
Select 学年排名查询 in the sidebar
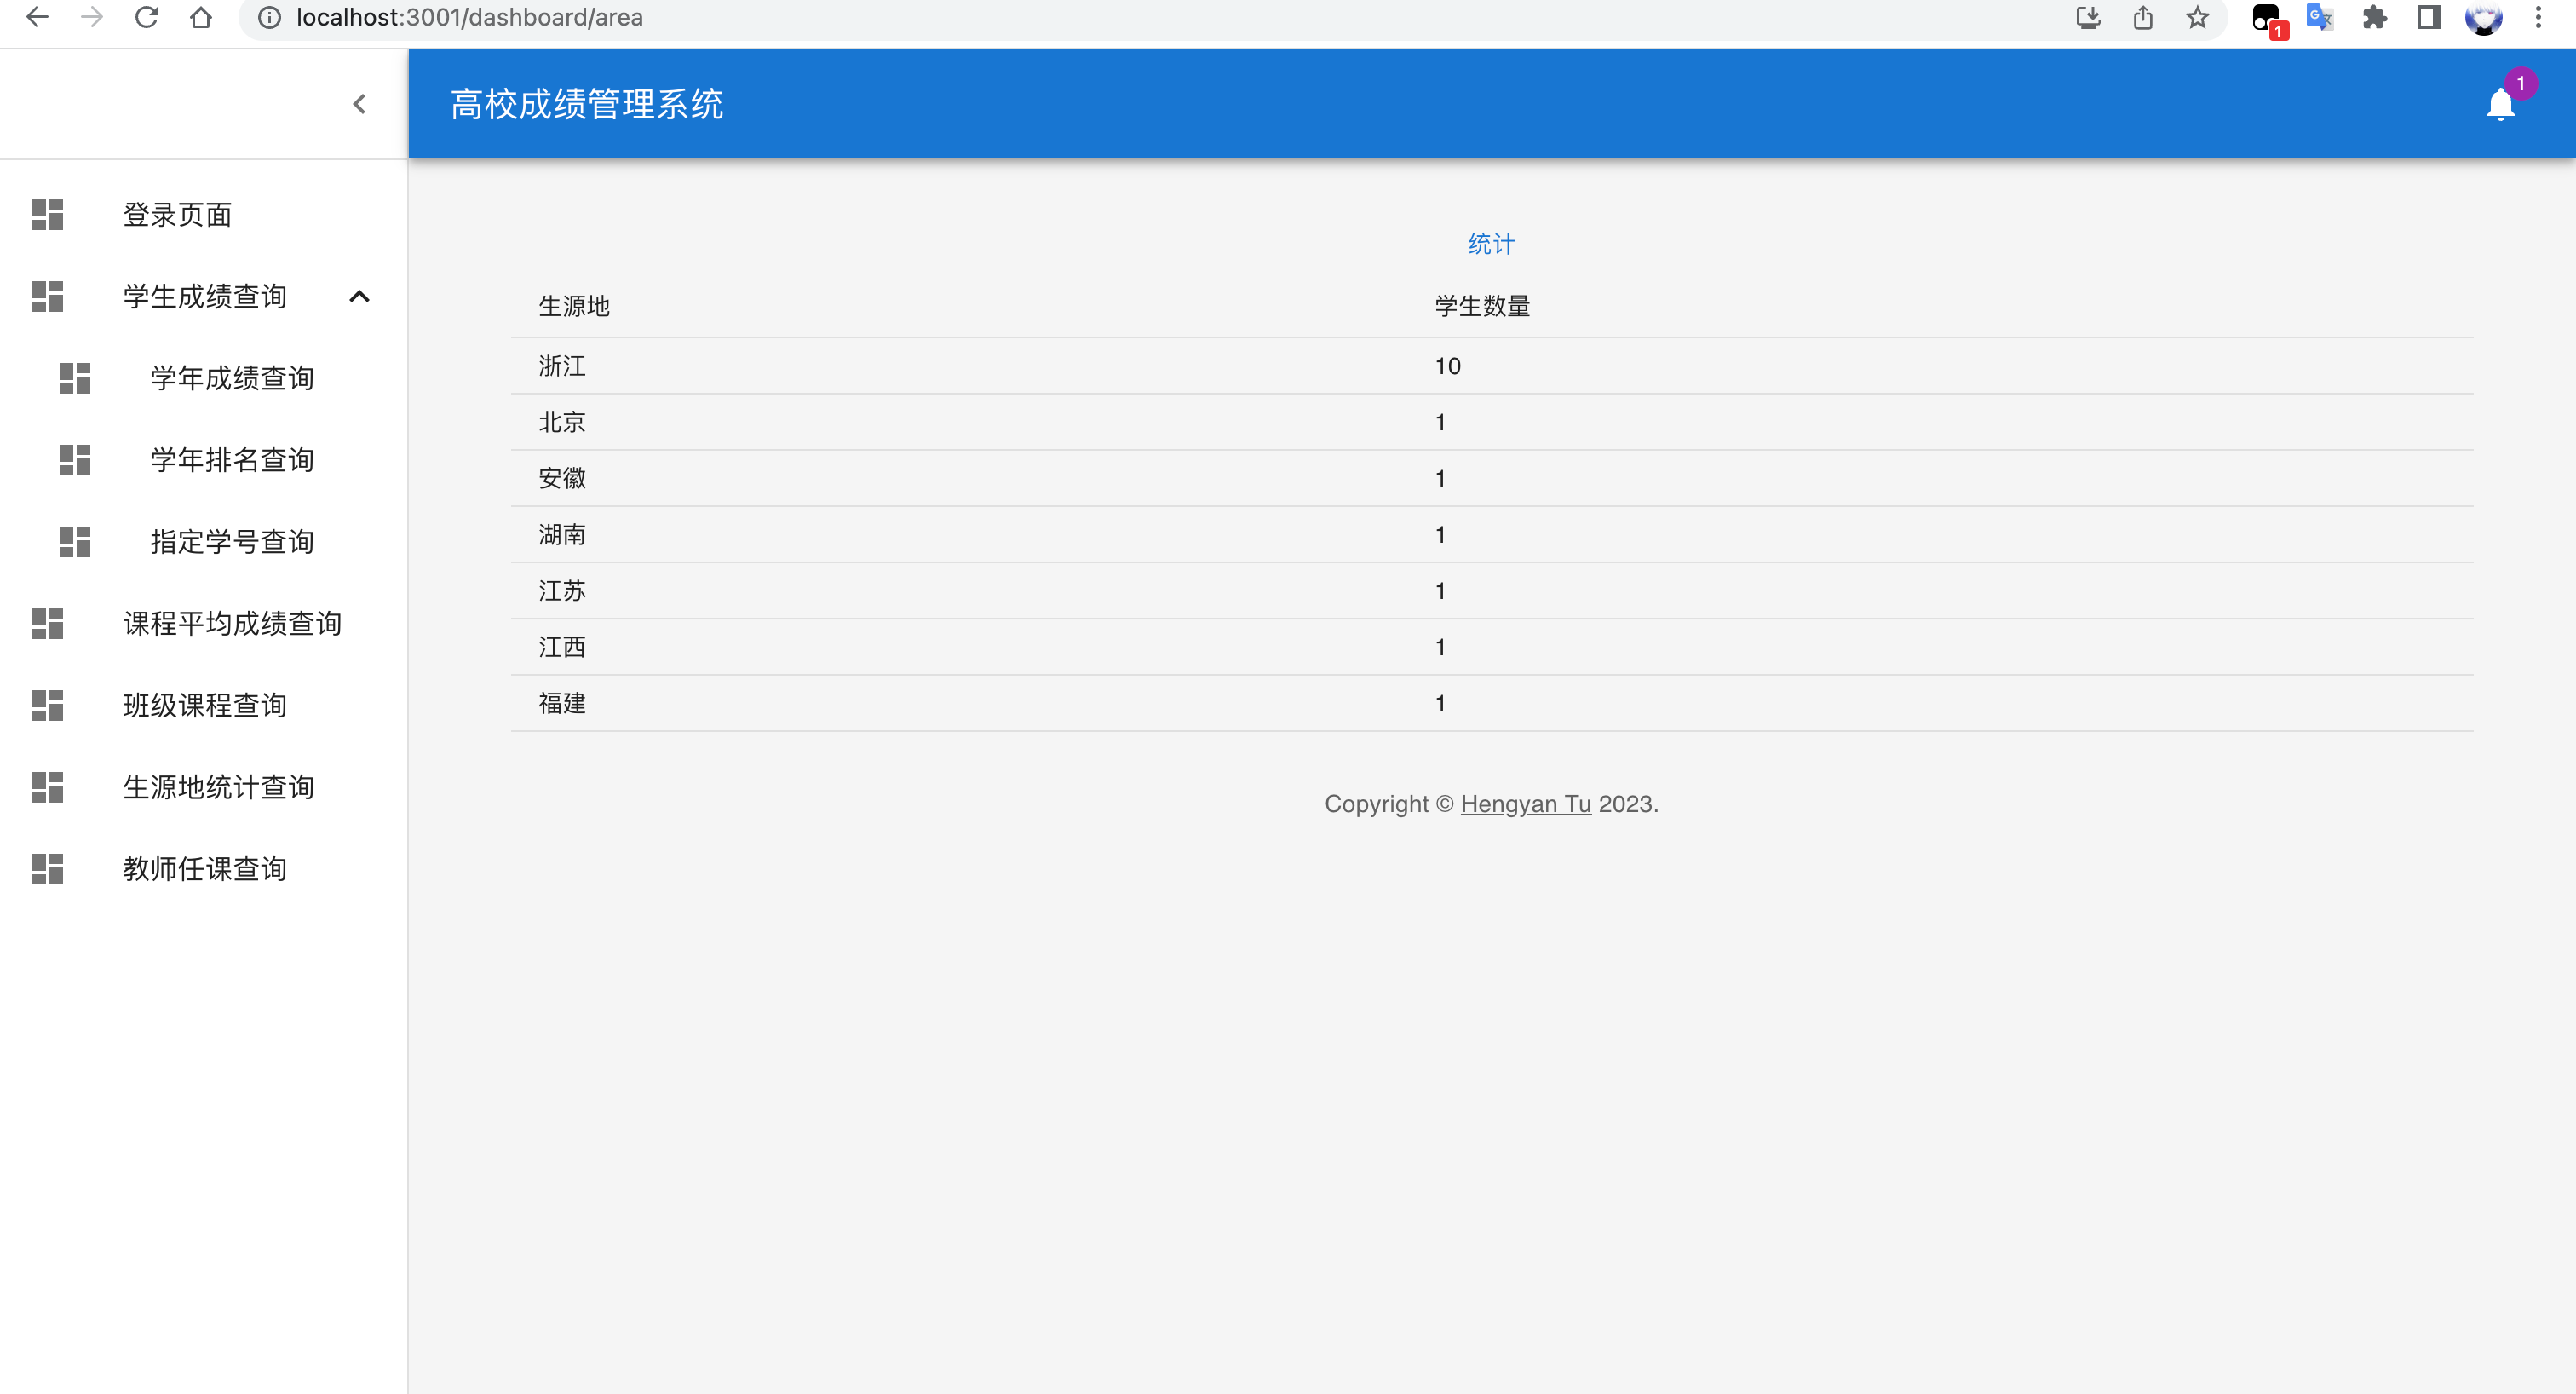tap(232, 460)
